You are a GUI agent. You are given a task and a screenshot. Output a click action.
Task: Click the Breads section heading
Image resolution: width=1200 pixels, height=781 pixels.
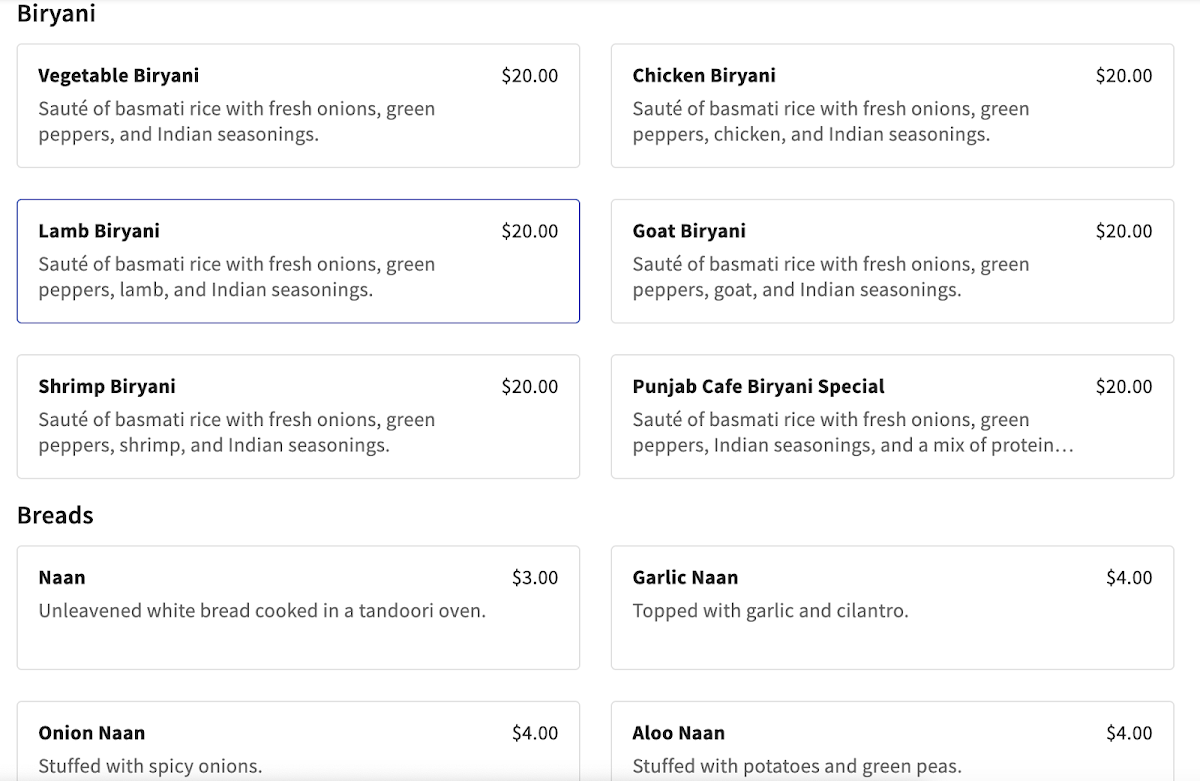(x=55, y=515)
